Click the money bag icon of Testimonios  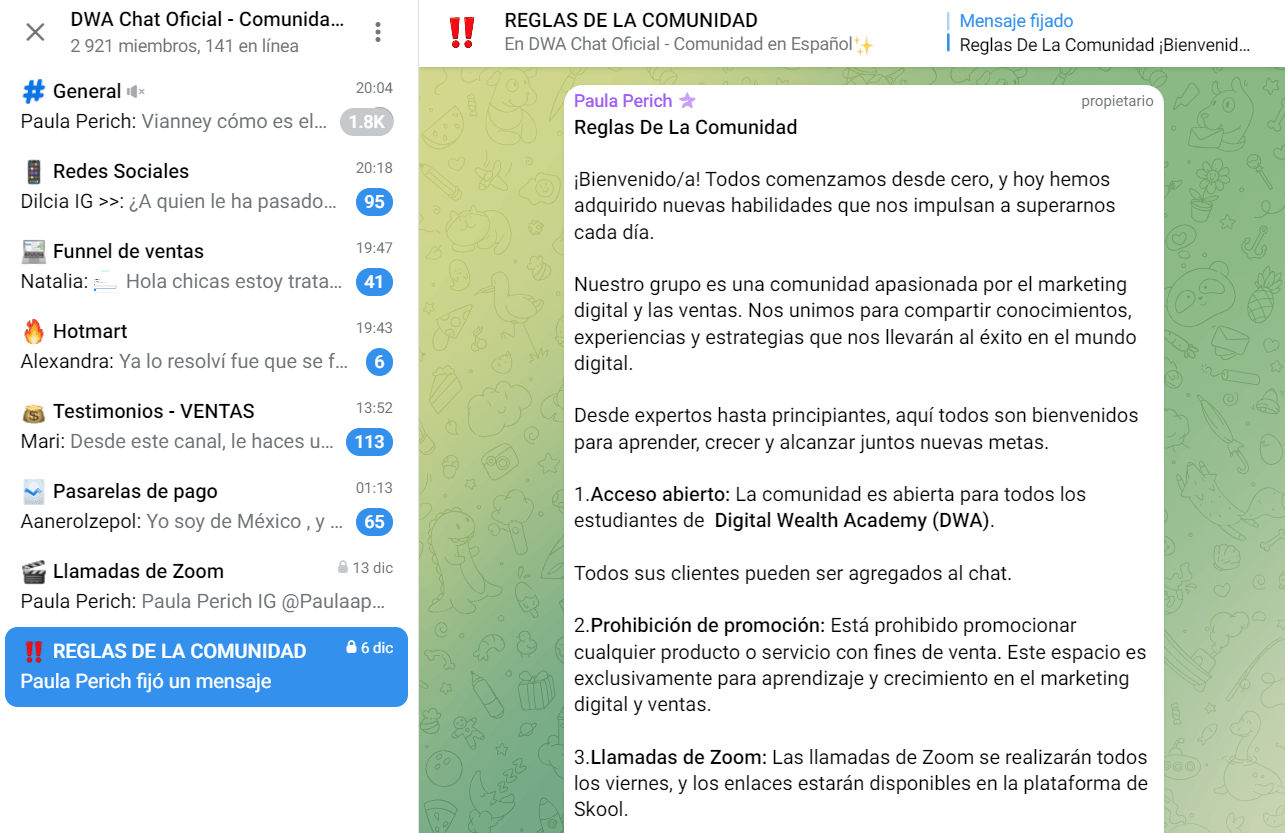tap(33, 411)
